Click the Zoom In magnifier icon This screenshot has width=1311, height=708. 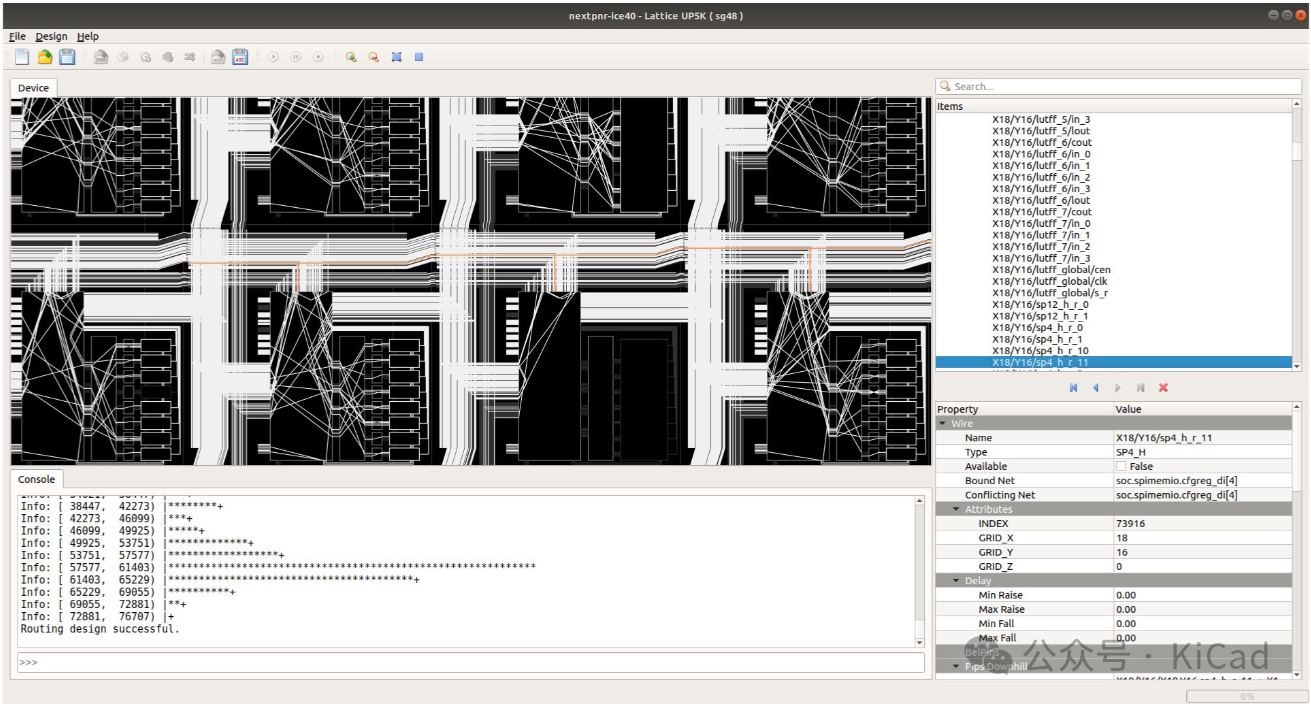coord(351,57)
